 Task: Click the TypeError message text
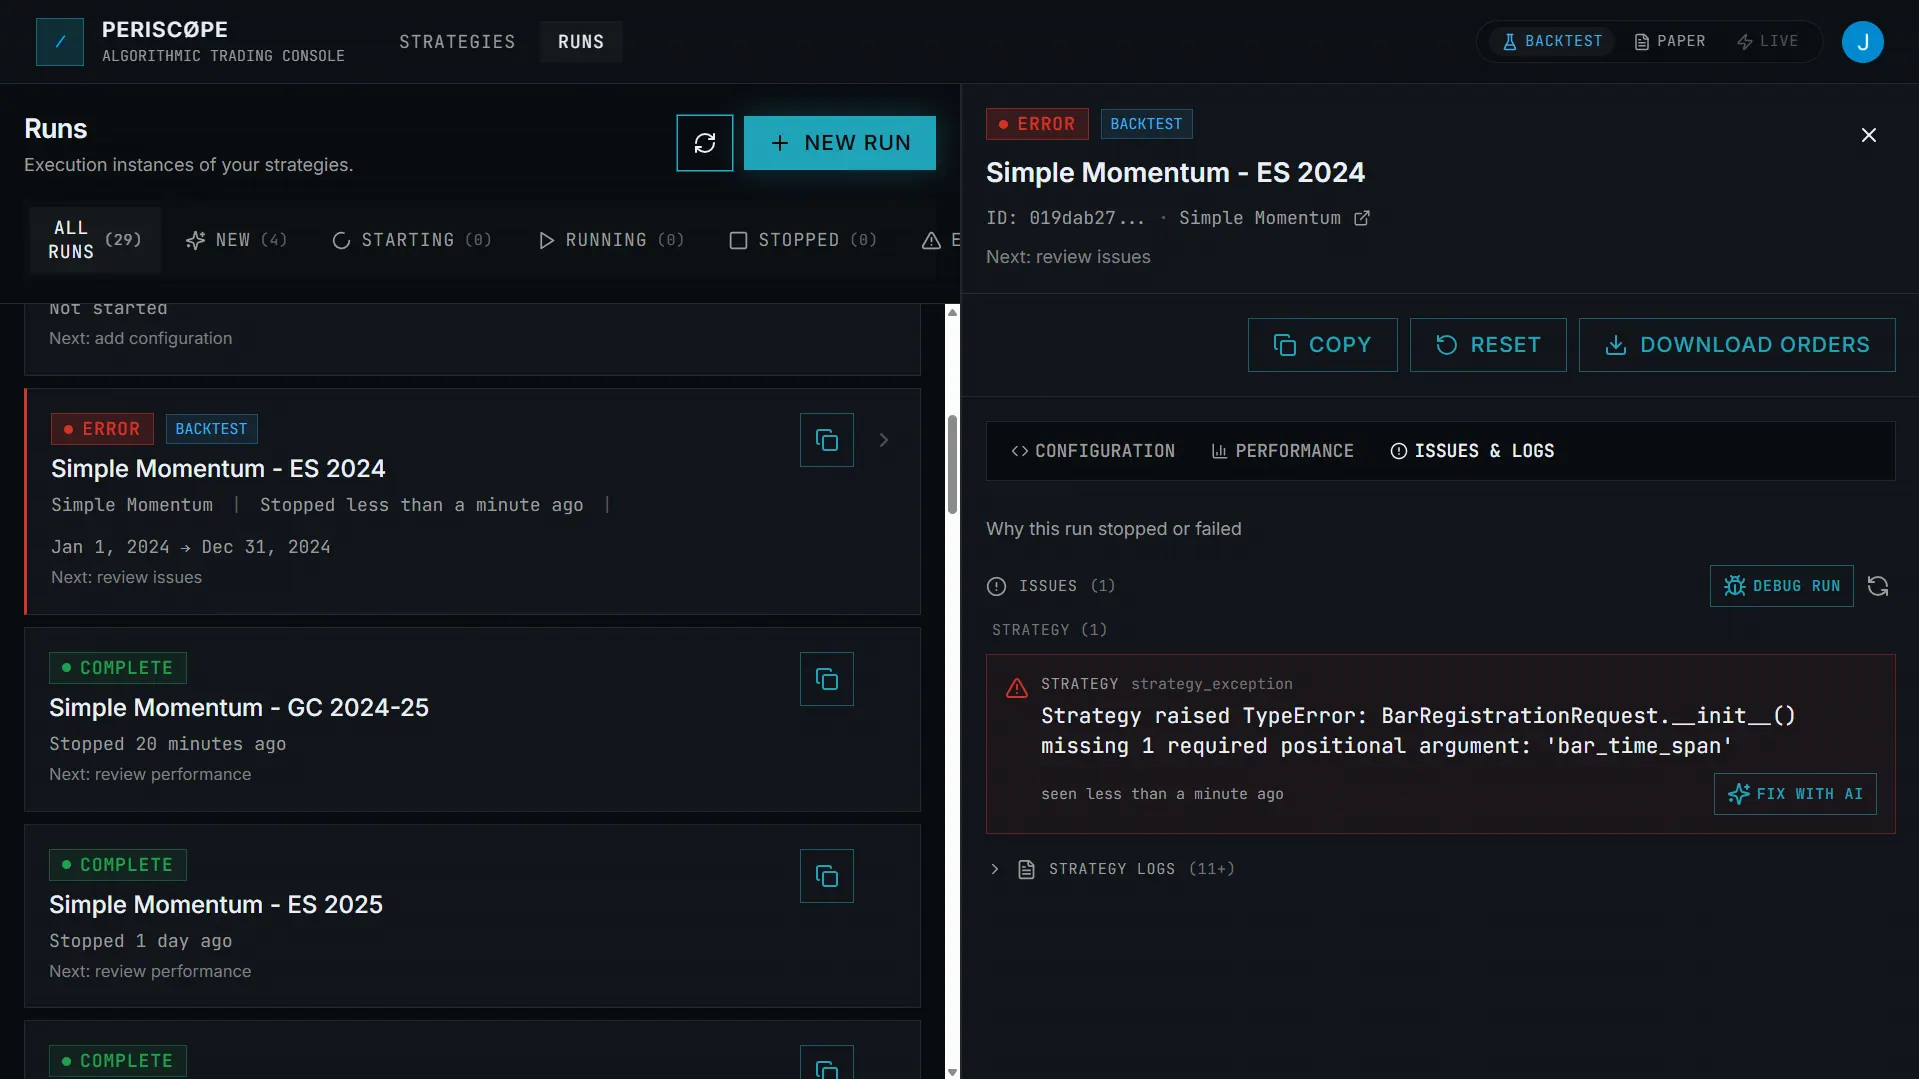click(x=1418, y=731)
